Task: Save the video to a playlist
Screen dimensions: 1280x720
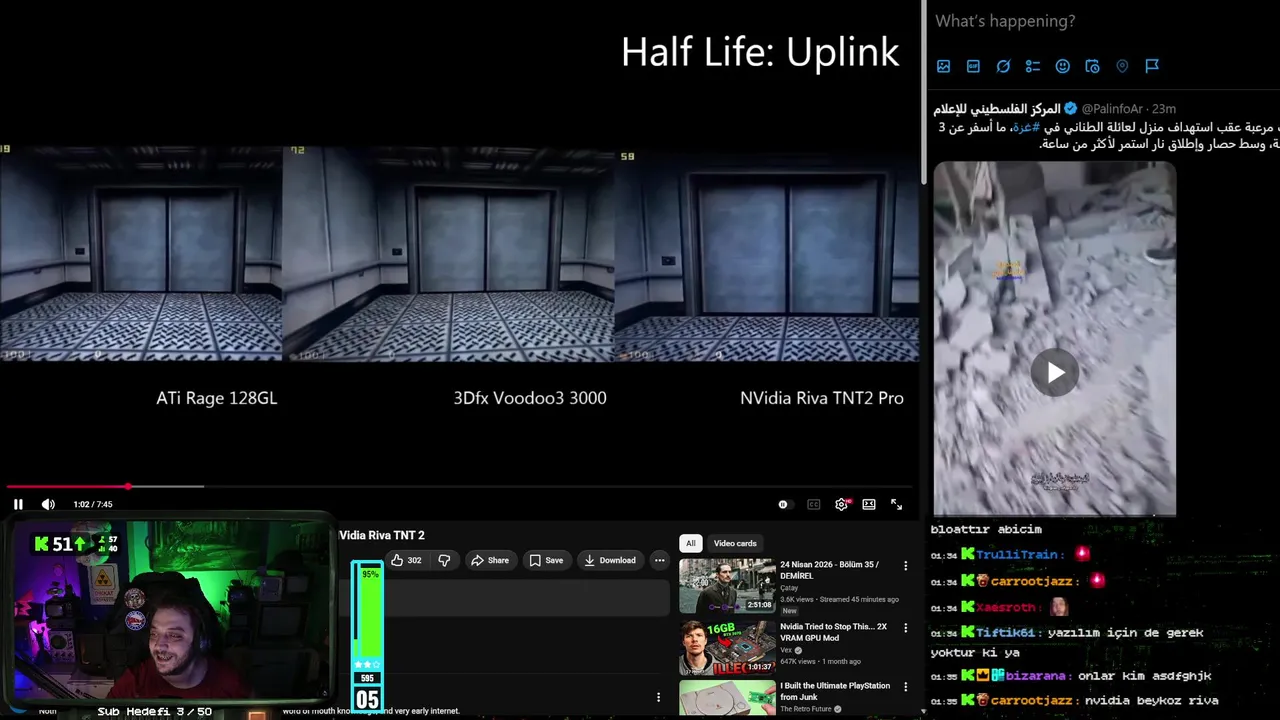Action: (546, 560)
